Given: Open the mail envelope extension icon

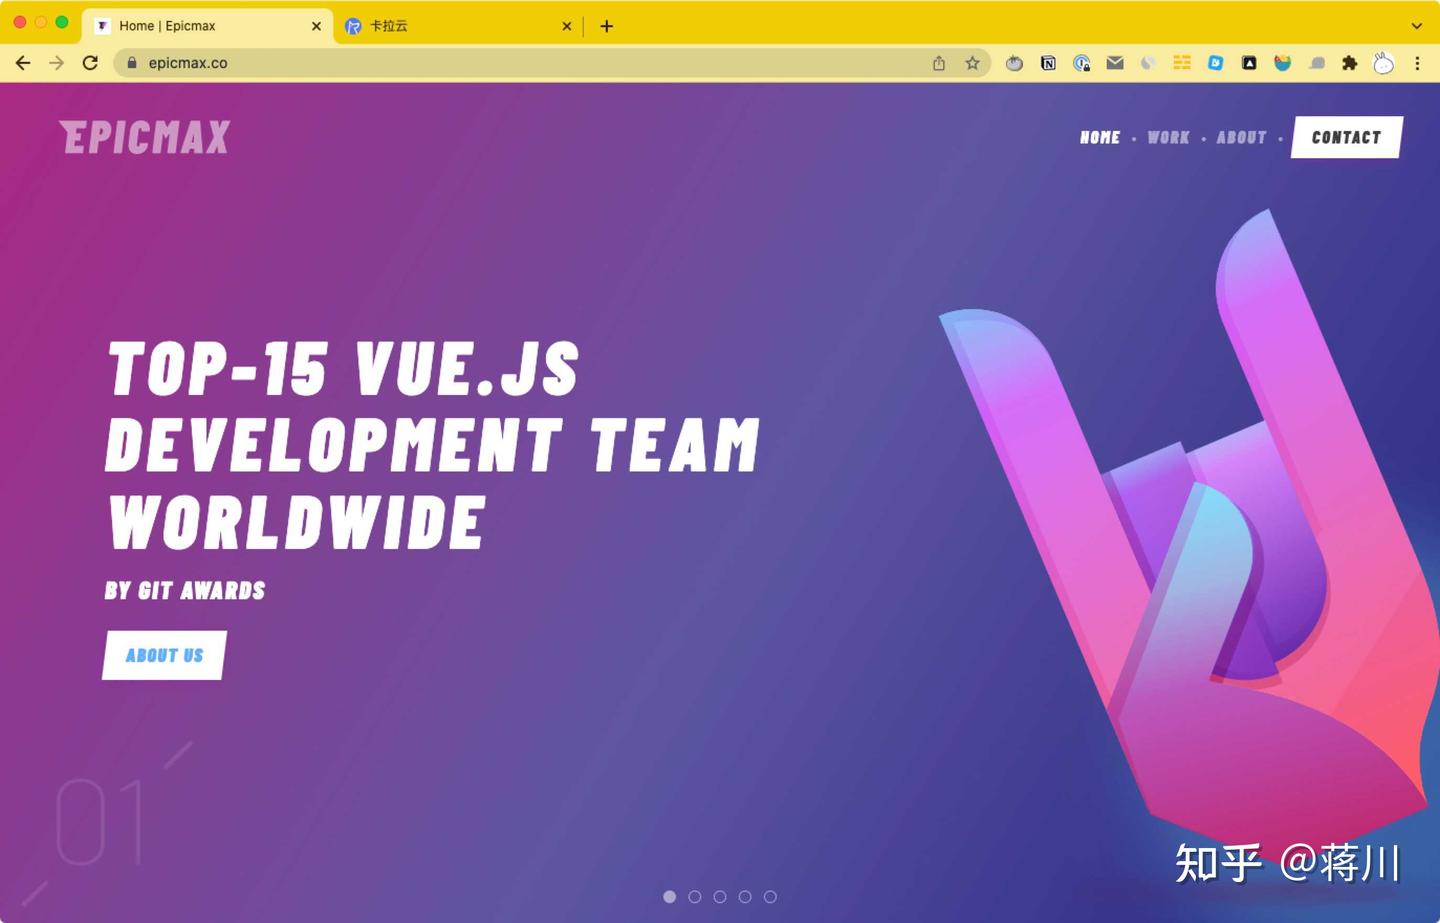Looking at the screenshot, I should tap(1115, 62).
